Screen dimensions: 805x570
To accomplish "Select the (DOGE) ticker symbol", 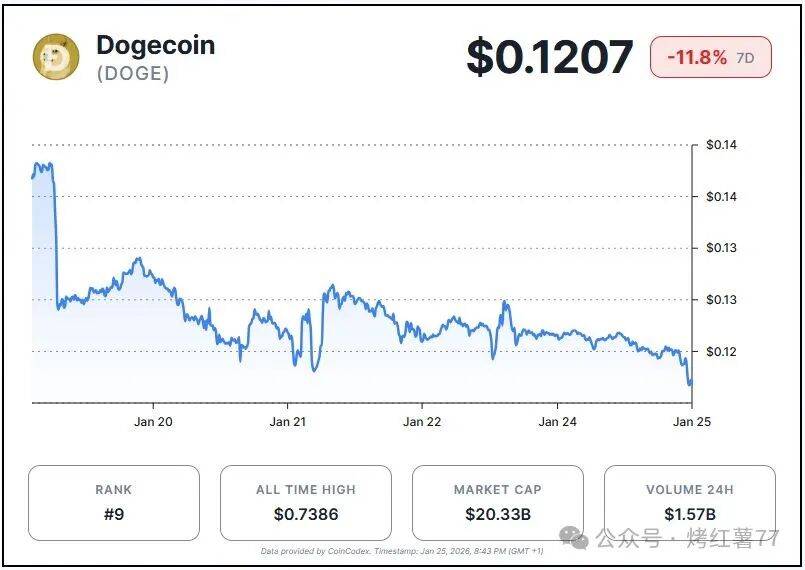I will (x=133, y=74).
